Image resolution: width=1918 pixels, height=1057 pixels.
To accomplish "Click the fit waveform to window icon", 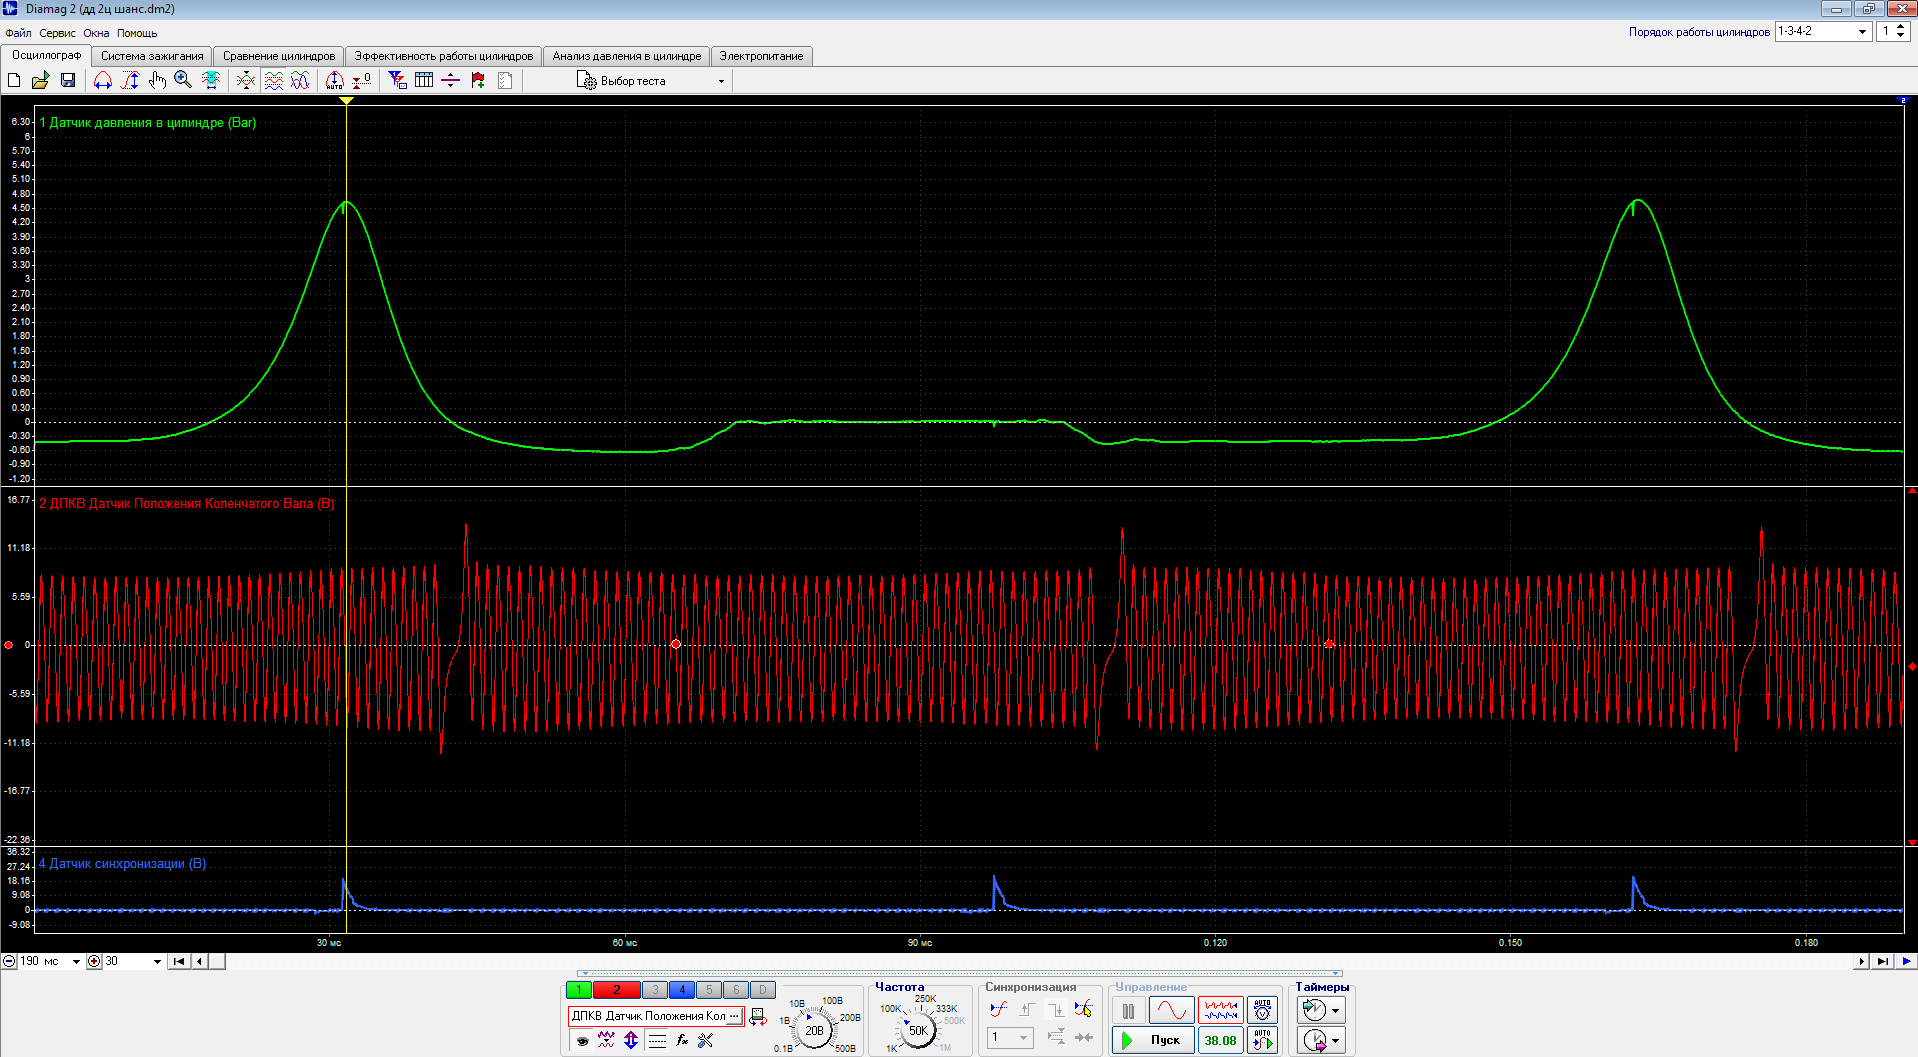I will click(211, 80).
